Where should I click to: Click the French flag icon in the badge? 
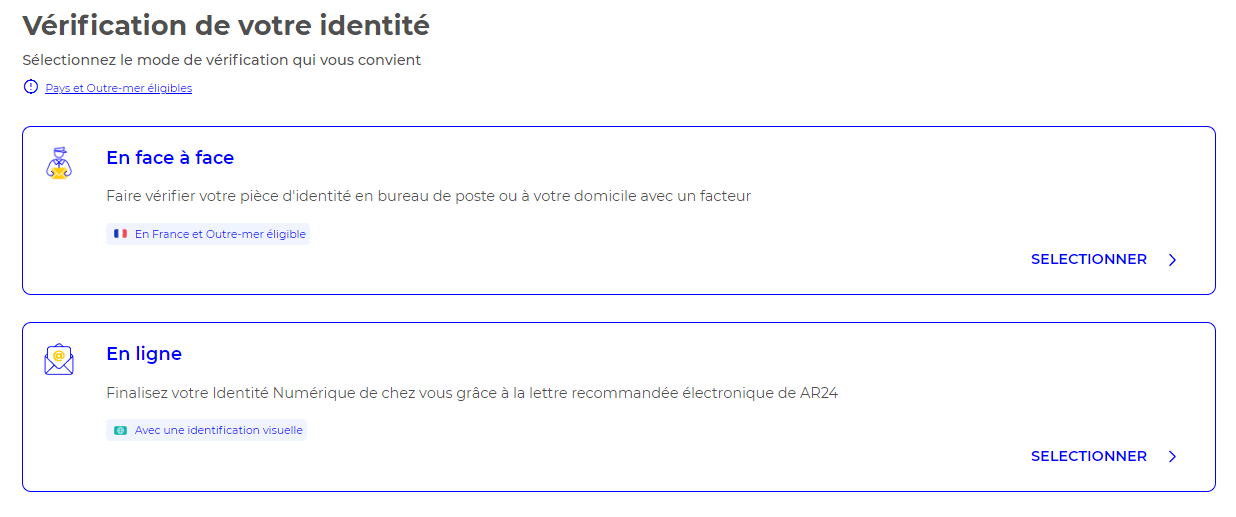[x=121, y=234]
